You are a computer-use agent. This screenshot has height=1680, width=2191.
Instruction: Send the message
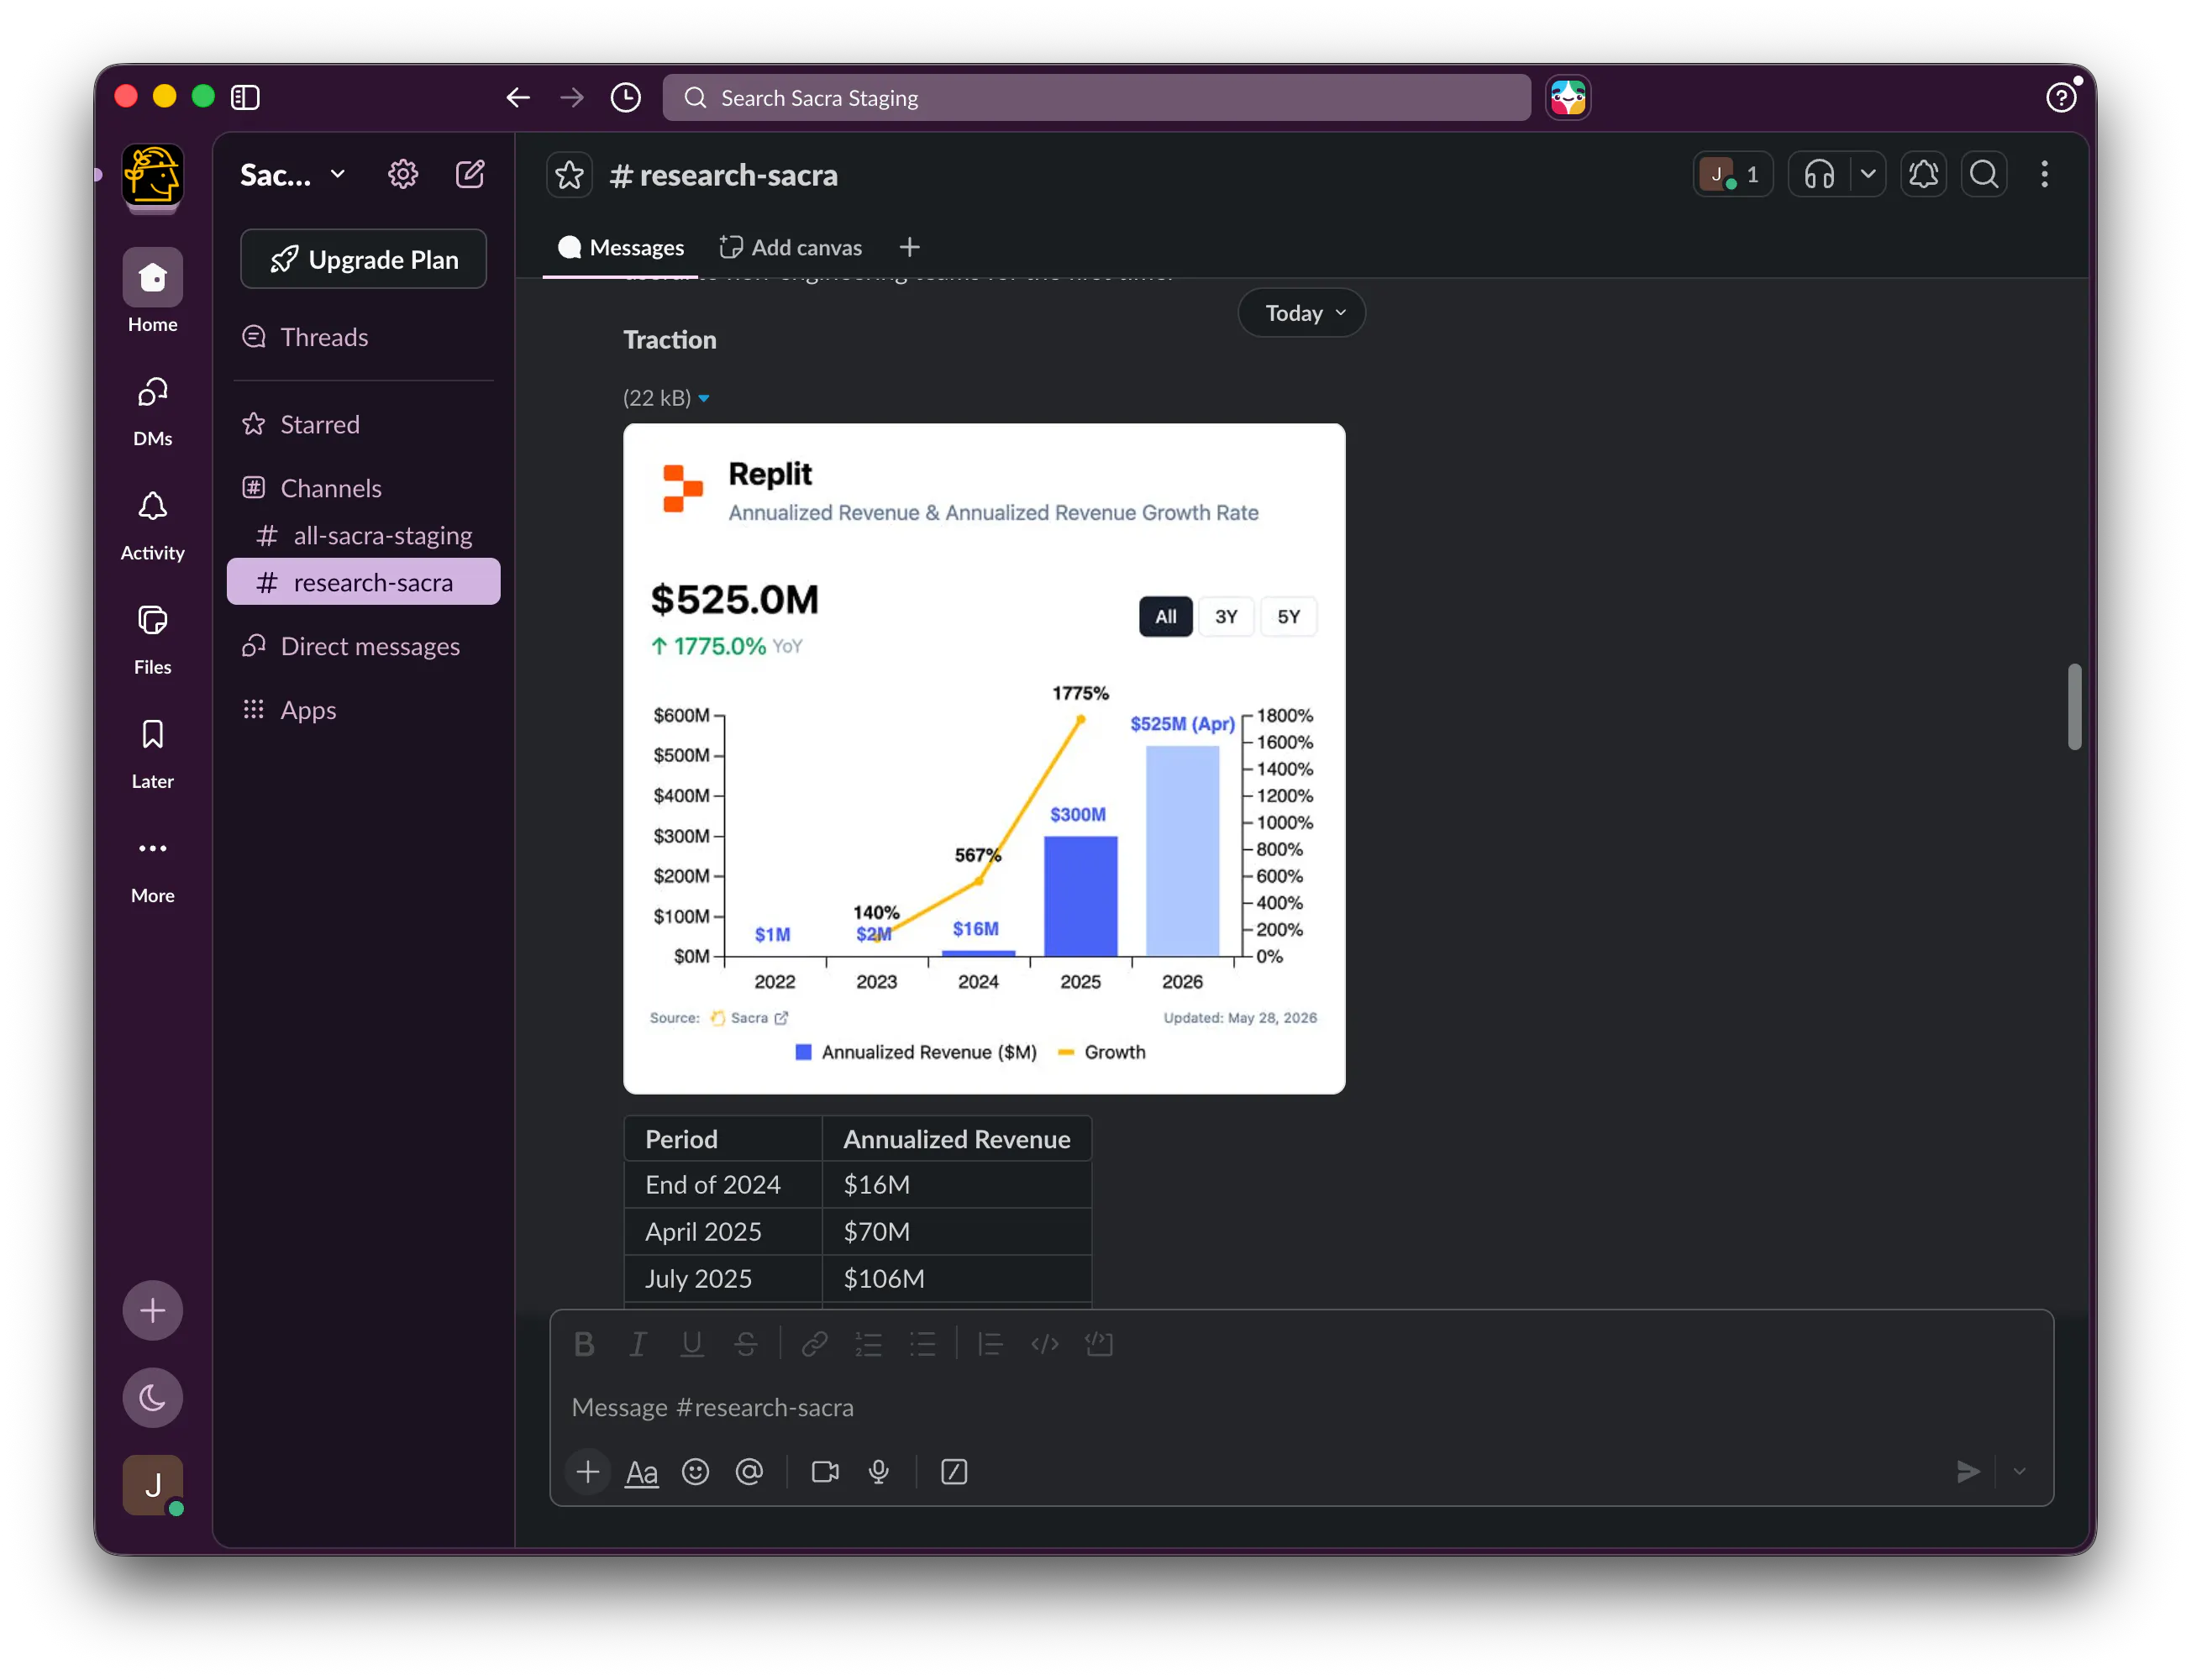coord(1967,1471)
